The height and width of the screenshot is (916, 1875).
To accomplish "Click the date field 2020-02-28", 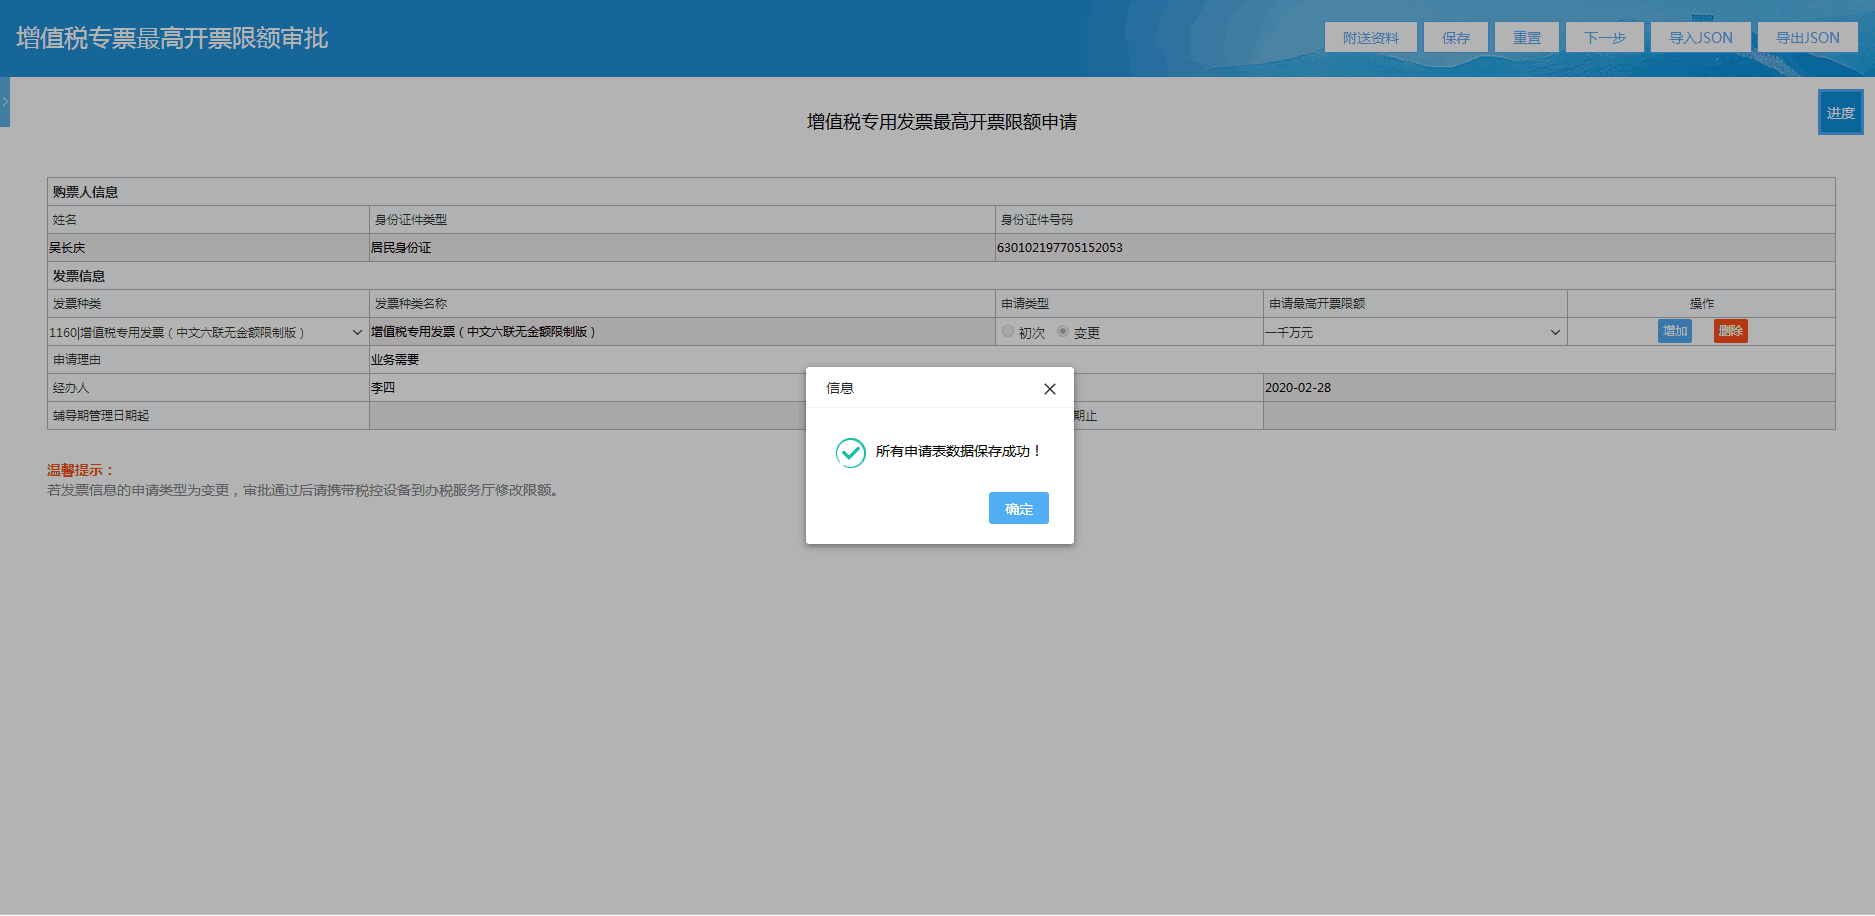I will tap(1549, 388).
